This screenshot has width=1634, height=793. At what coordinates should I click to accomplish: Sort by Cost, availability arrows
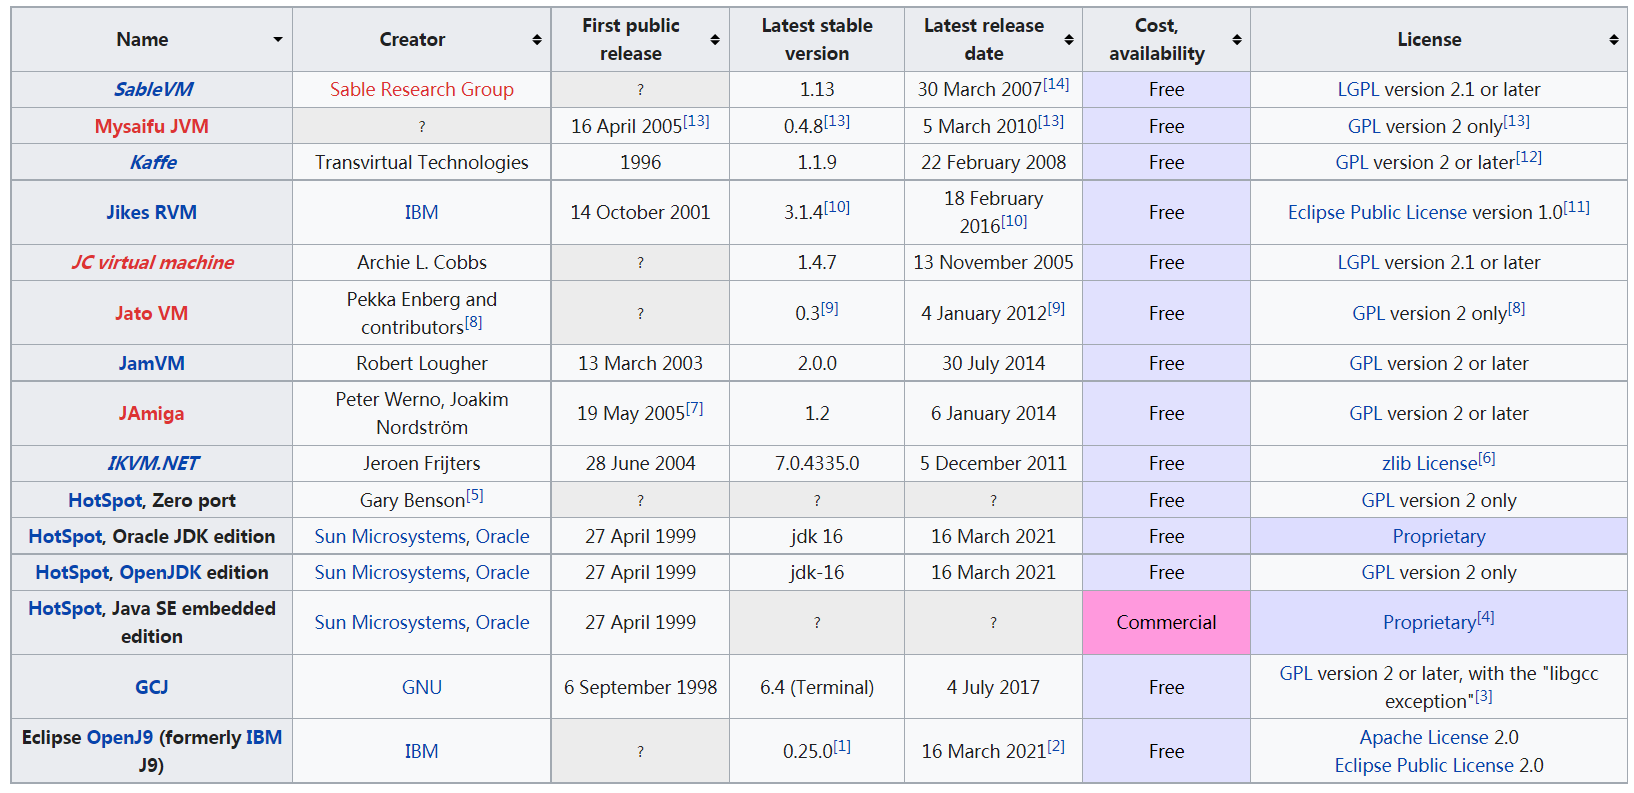tap(1237, 40)
